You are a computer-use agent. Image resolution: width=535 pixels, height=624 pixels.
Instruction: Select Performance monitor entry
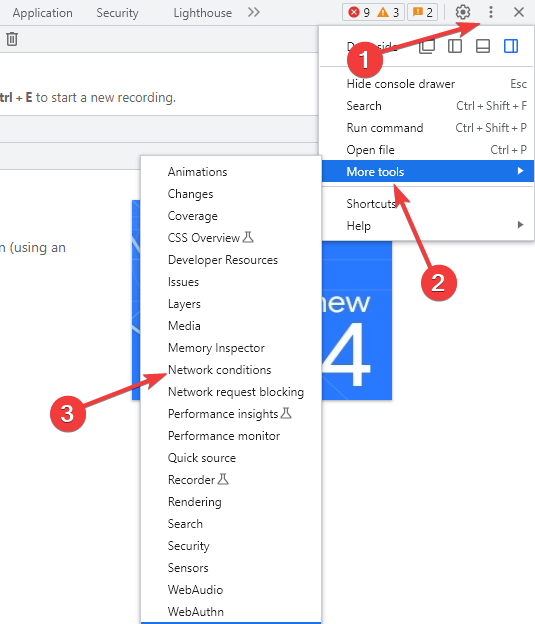click(x=224, y=436)
